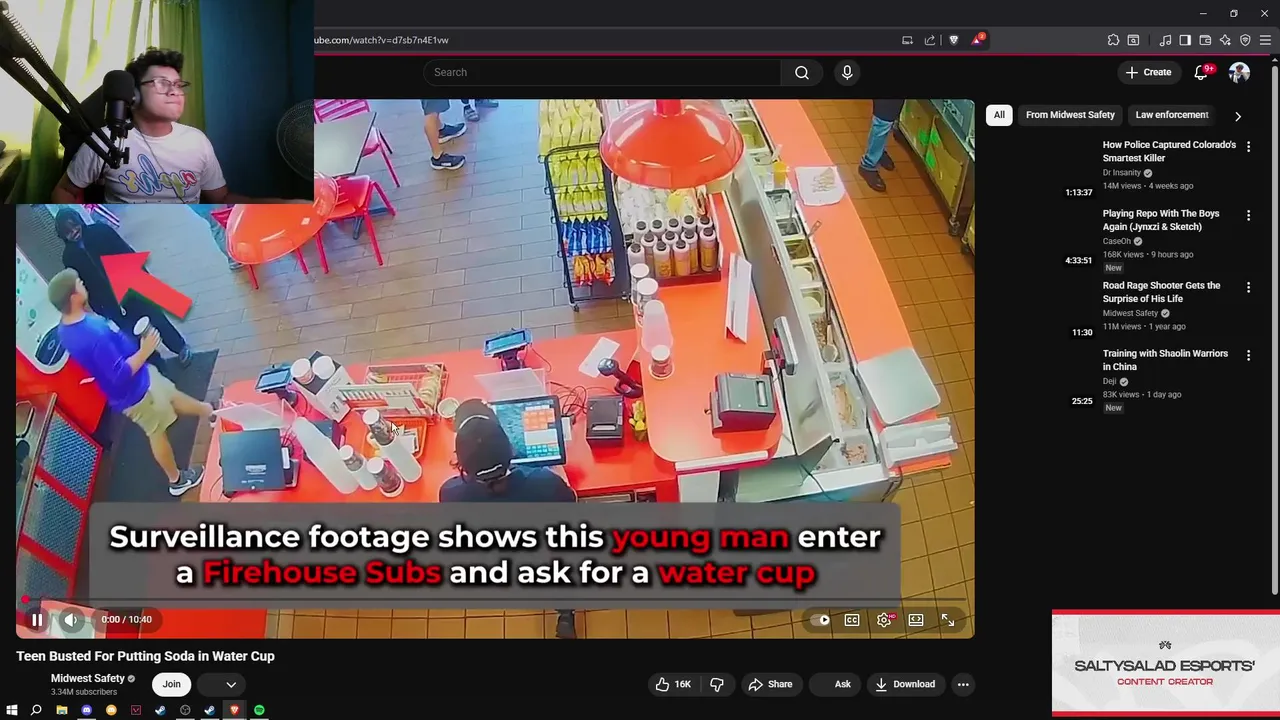Image resolution: width=1280 pixels, height=720 pixels.
Task: Switch to theater mode view
Action: point(916,620)
